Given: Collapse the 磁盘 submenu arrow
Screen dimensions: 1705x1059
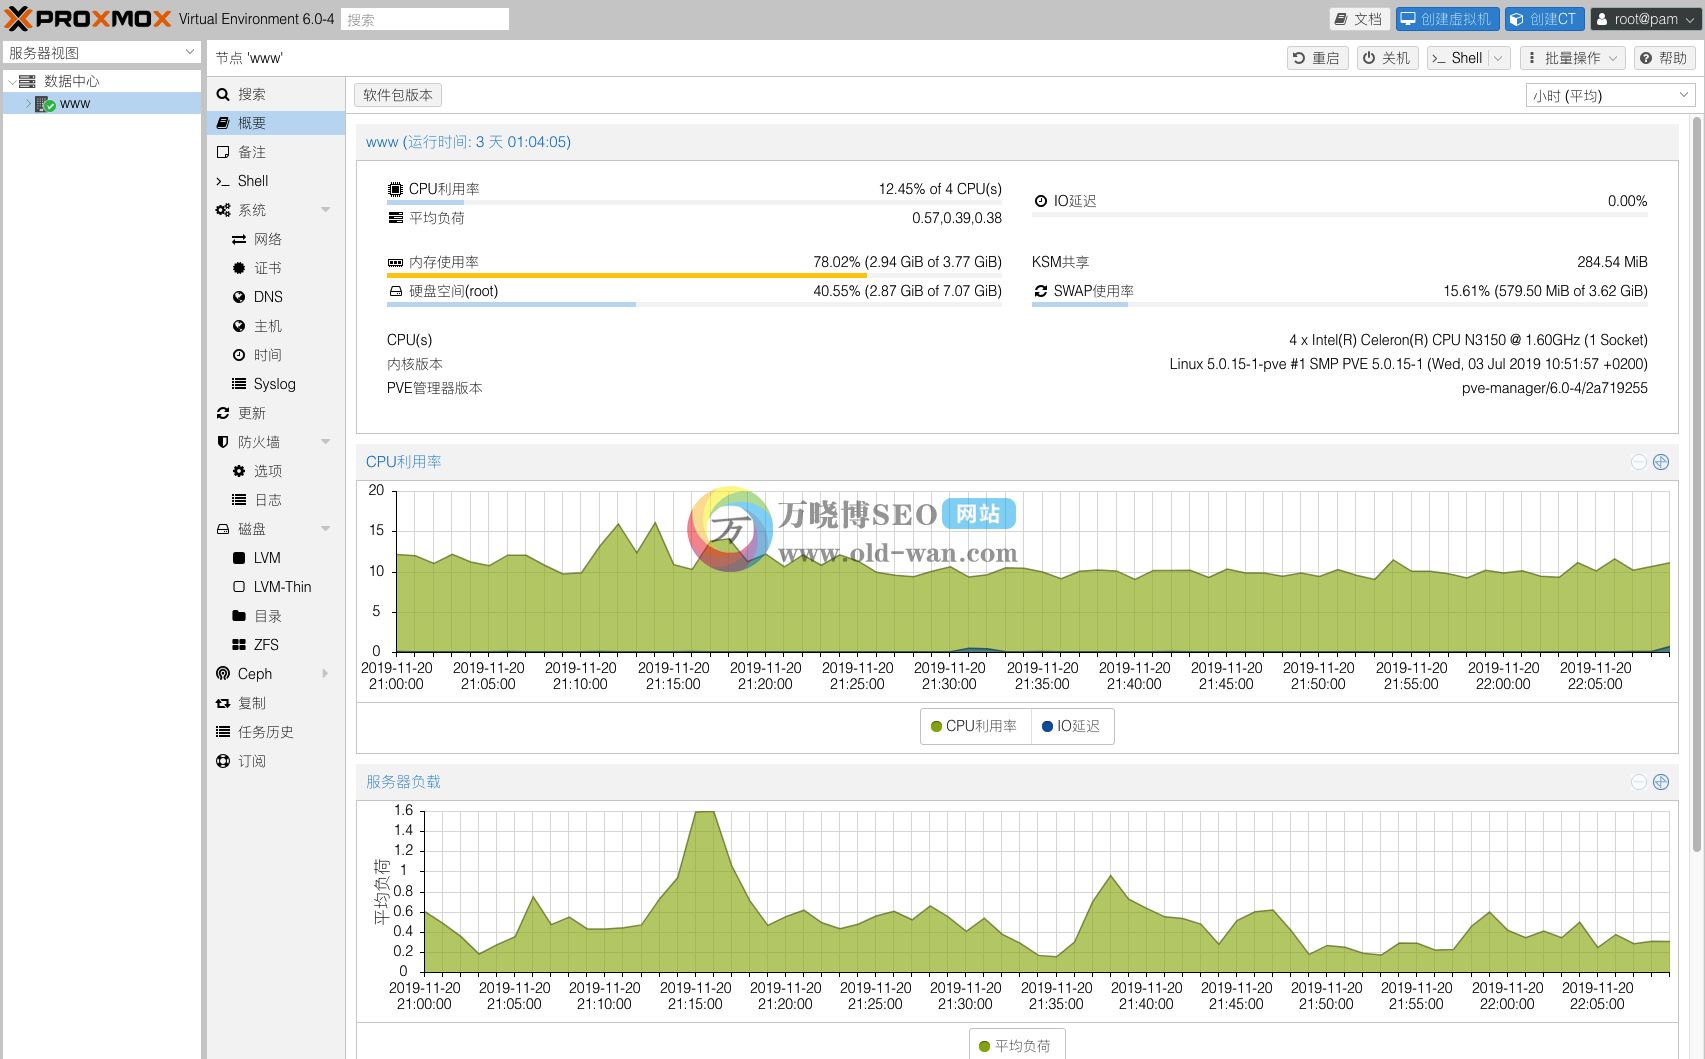Looking at the screenshot, I should click(325, 529).
